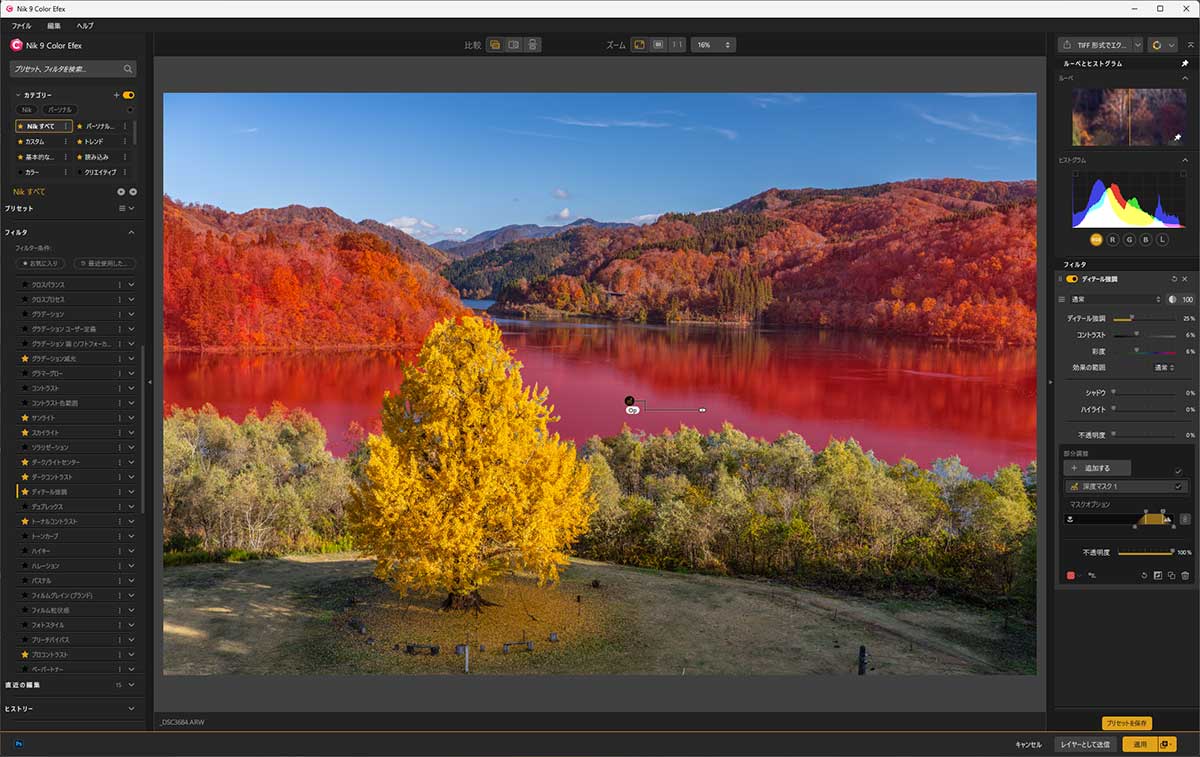Click the pin icon on the loupe panel header
This screenshot has height=757, width=1200.
1185,63
